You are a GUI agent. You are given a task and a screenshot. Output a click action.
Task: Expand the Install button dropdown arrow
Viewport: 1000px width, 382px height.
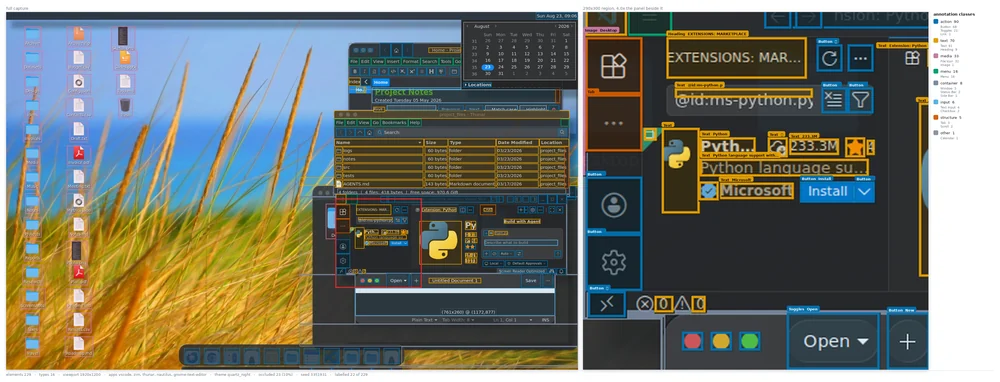(x=405, y=243)
